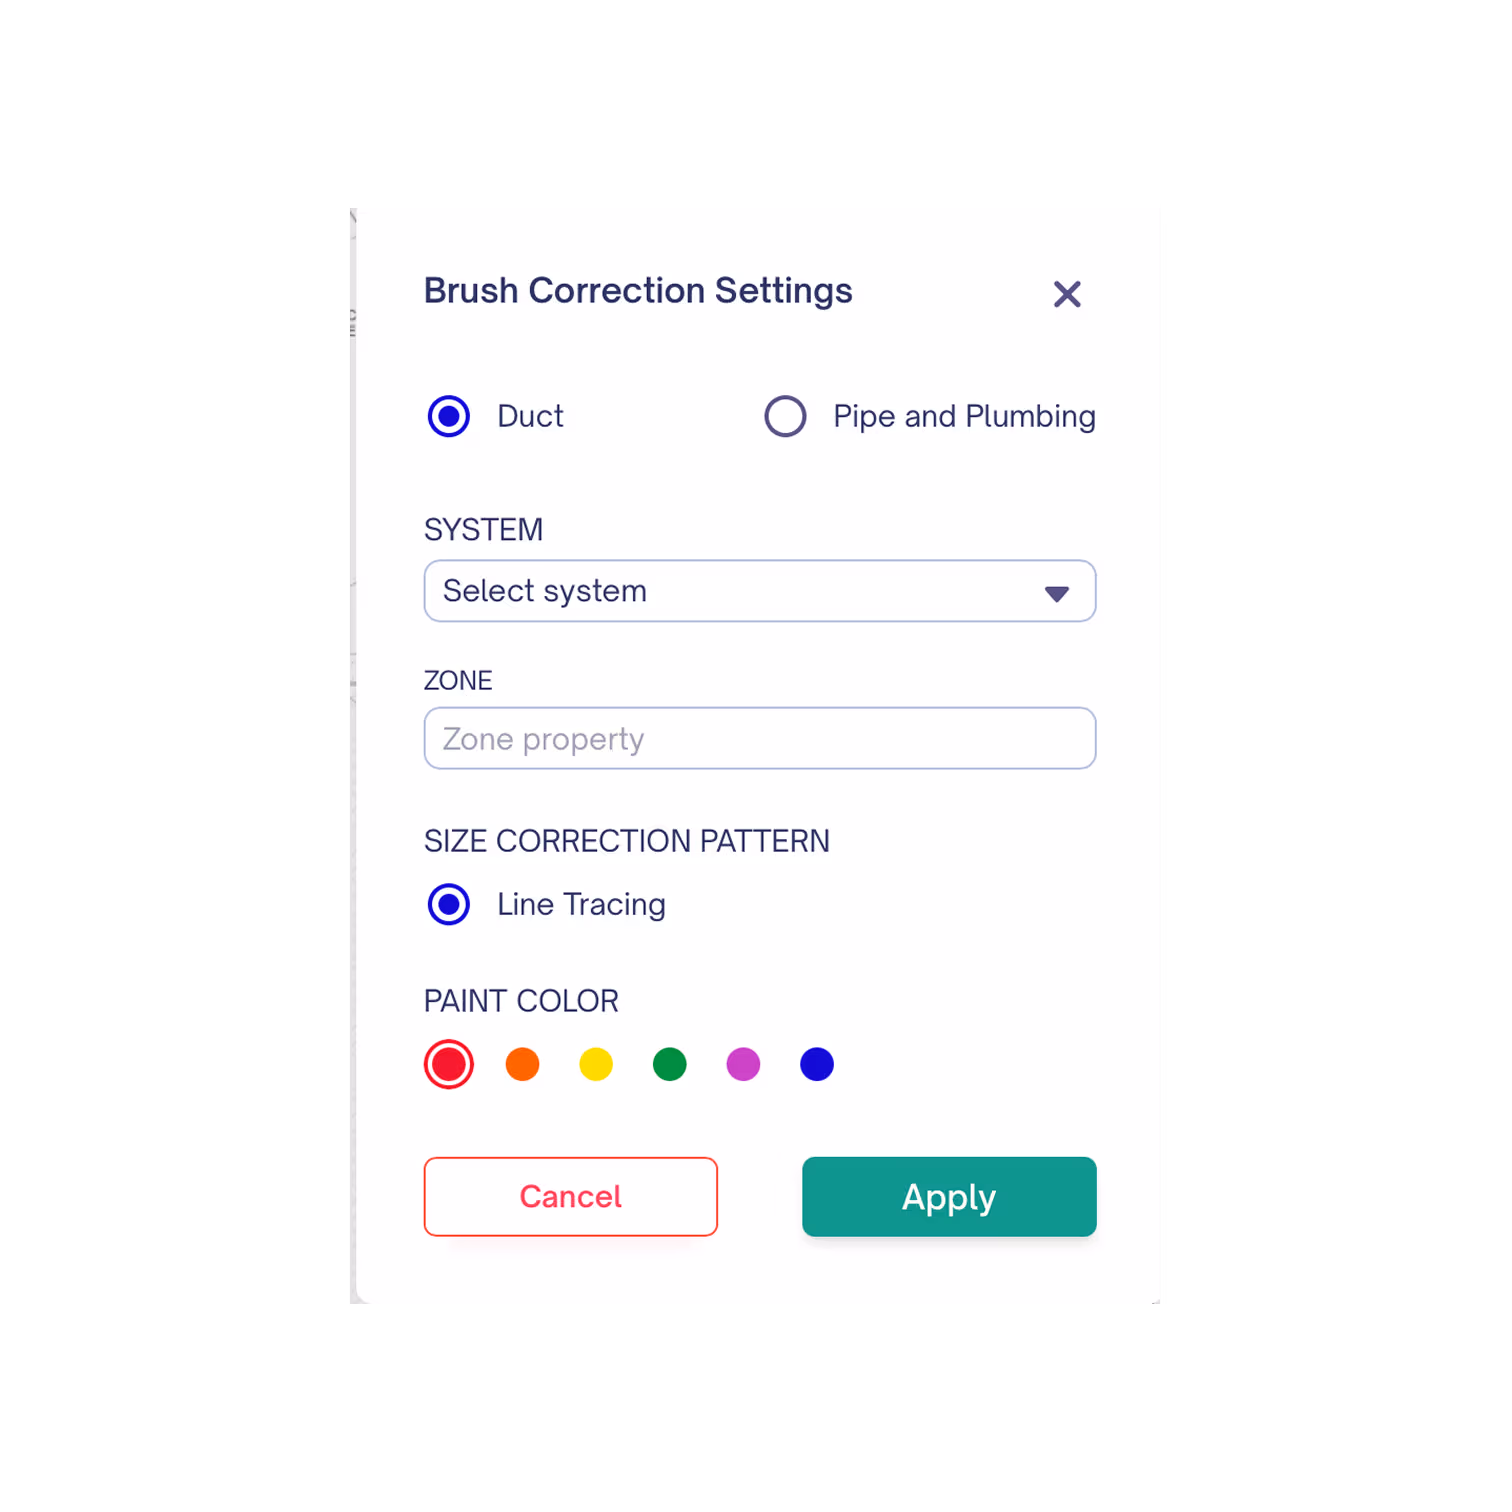Click the SYSTEM section label
This screenshot has width=1512, height=1512.
[484, 529]
